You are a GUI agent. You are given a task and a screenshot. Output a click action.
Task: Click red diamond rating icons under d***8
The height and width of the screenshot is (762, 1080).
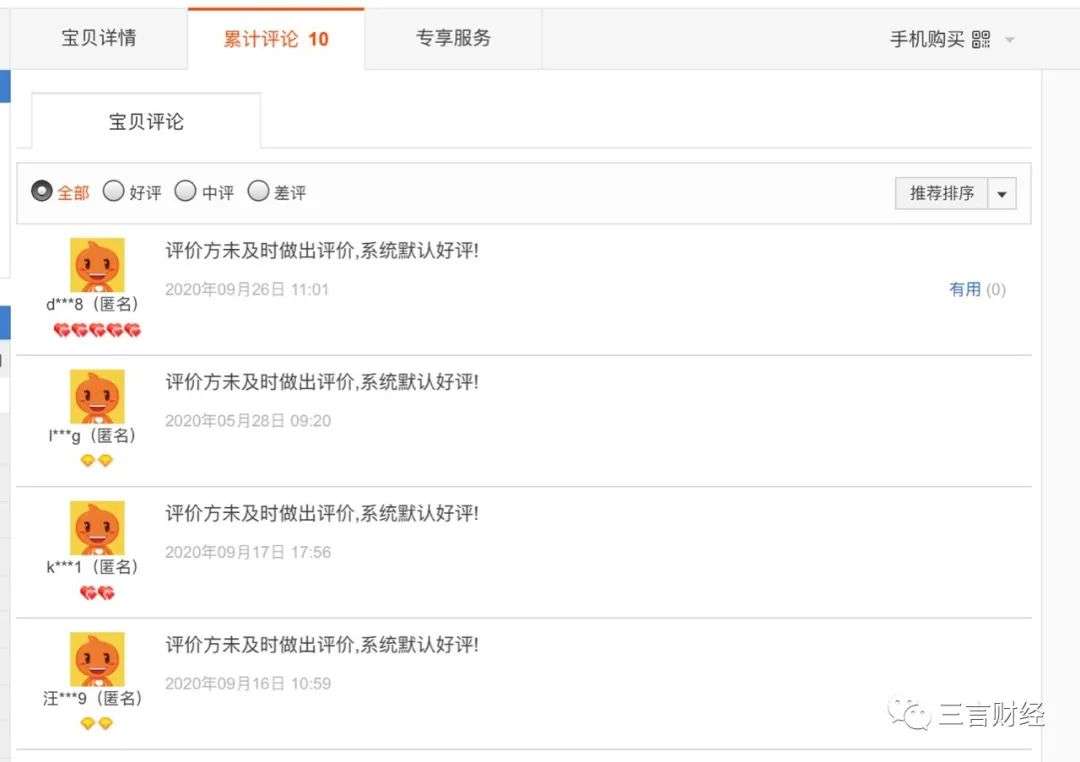pos(97,331)
